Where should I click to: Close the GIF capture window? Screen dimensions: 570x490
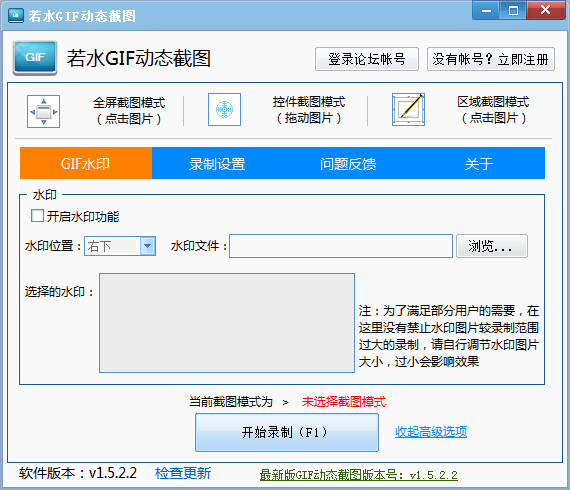[545, 10]
